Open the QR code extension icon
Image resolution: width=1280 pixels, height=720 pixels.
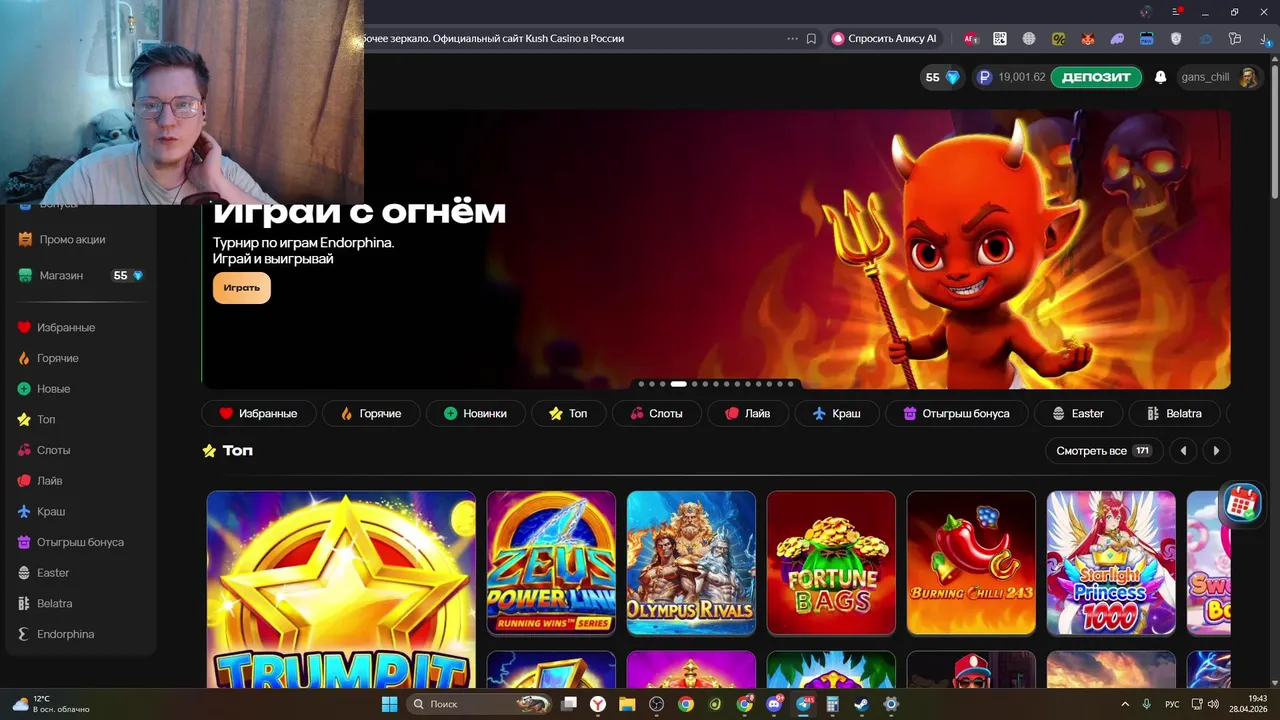tap(999, 39)
